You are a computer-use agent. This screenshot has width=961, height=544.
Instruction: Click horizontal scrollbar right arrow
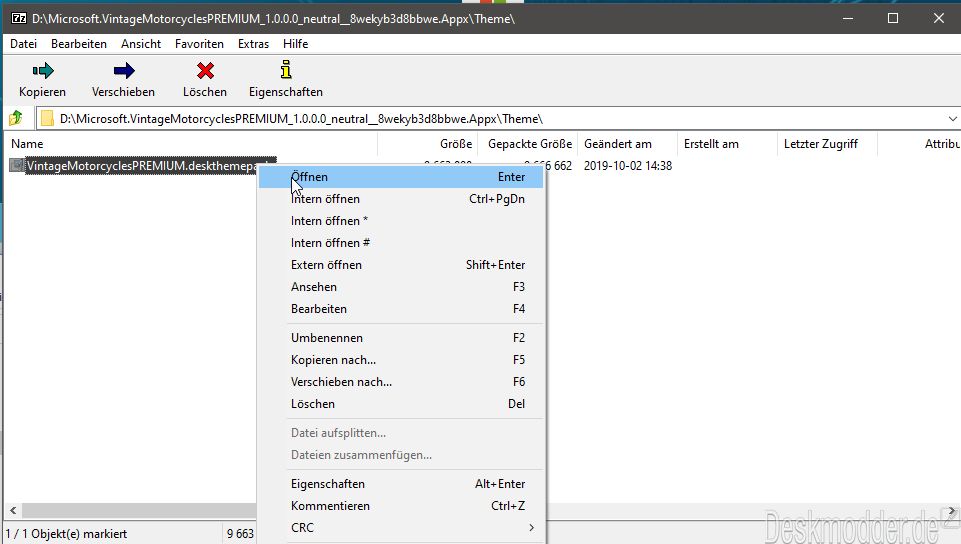pyautogui.click(x=952, y=510)
